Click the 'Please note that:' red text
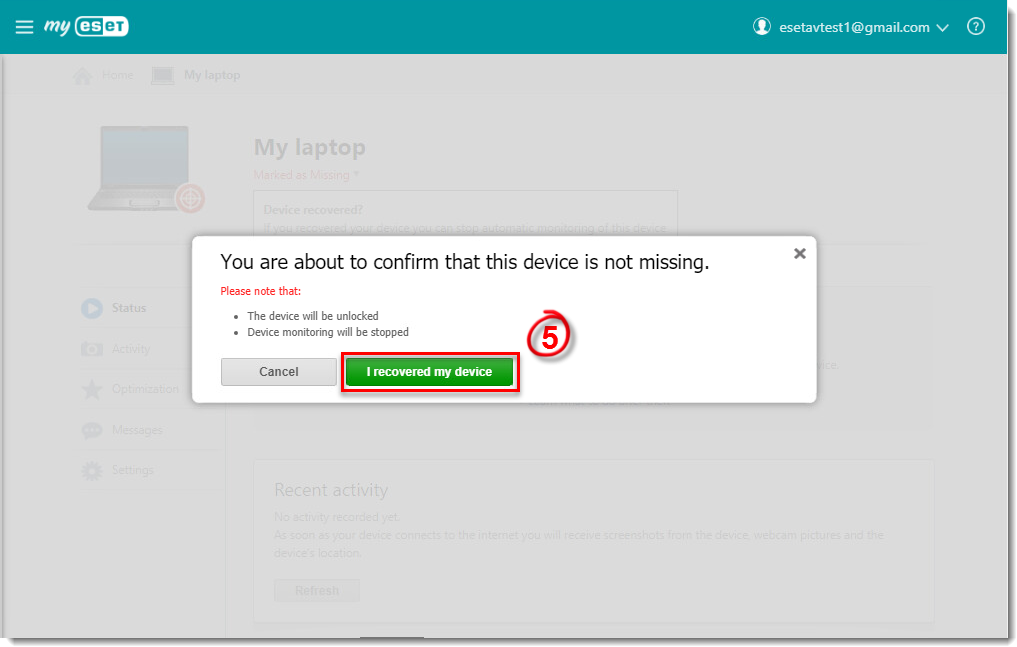Screen dimensions: 1017x647 coord(261,291)
